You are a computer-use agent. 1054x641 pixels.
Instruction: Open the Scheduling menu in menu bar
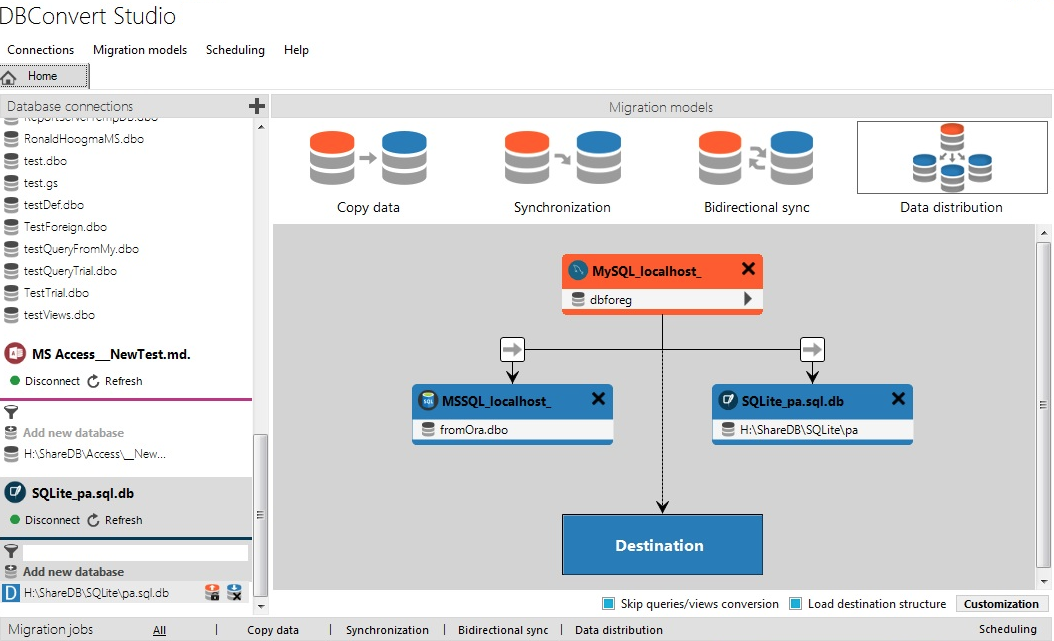click(235, 50)
